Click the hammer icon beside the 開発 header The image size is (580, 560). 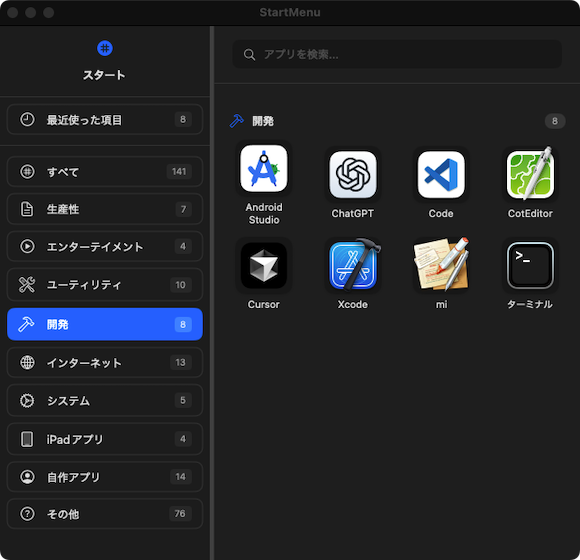(x=237, y=121)
